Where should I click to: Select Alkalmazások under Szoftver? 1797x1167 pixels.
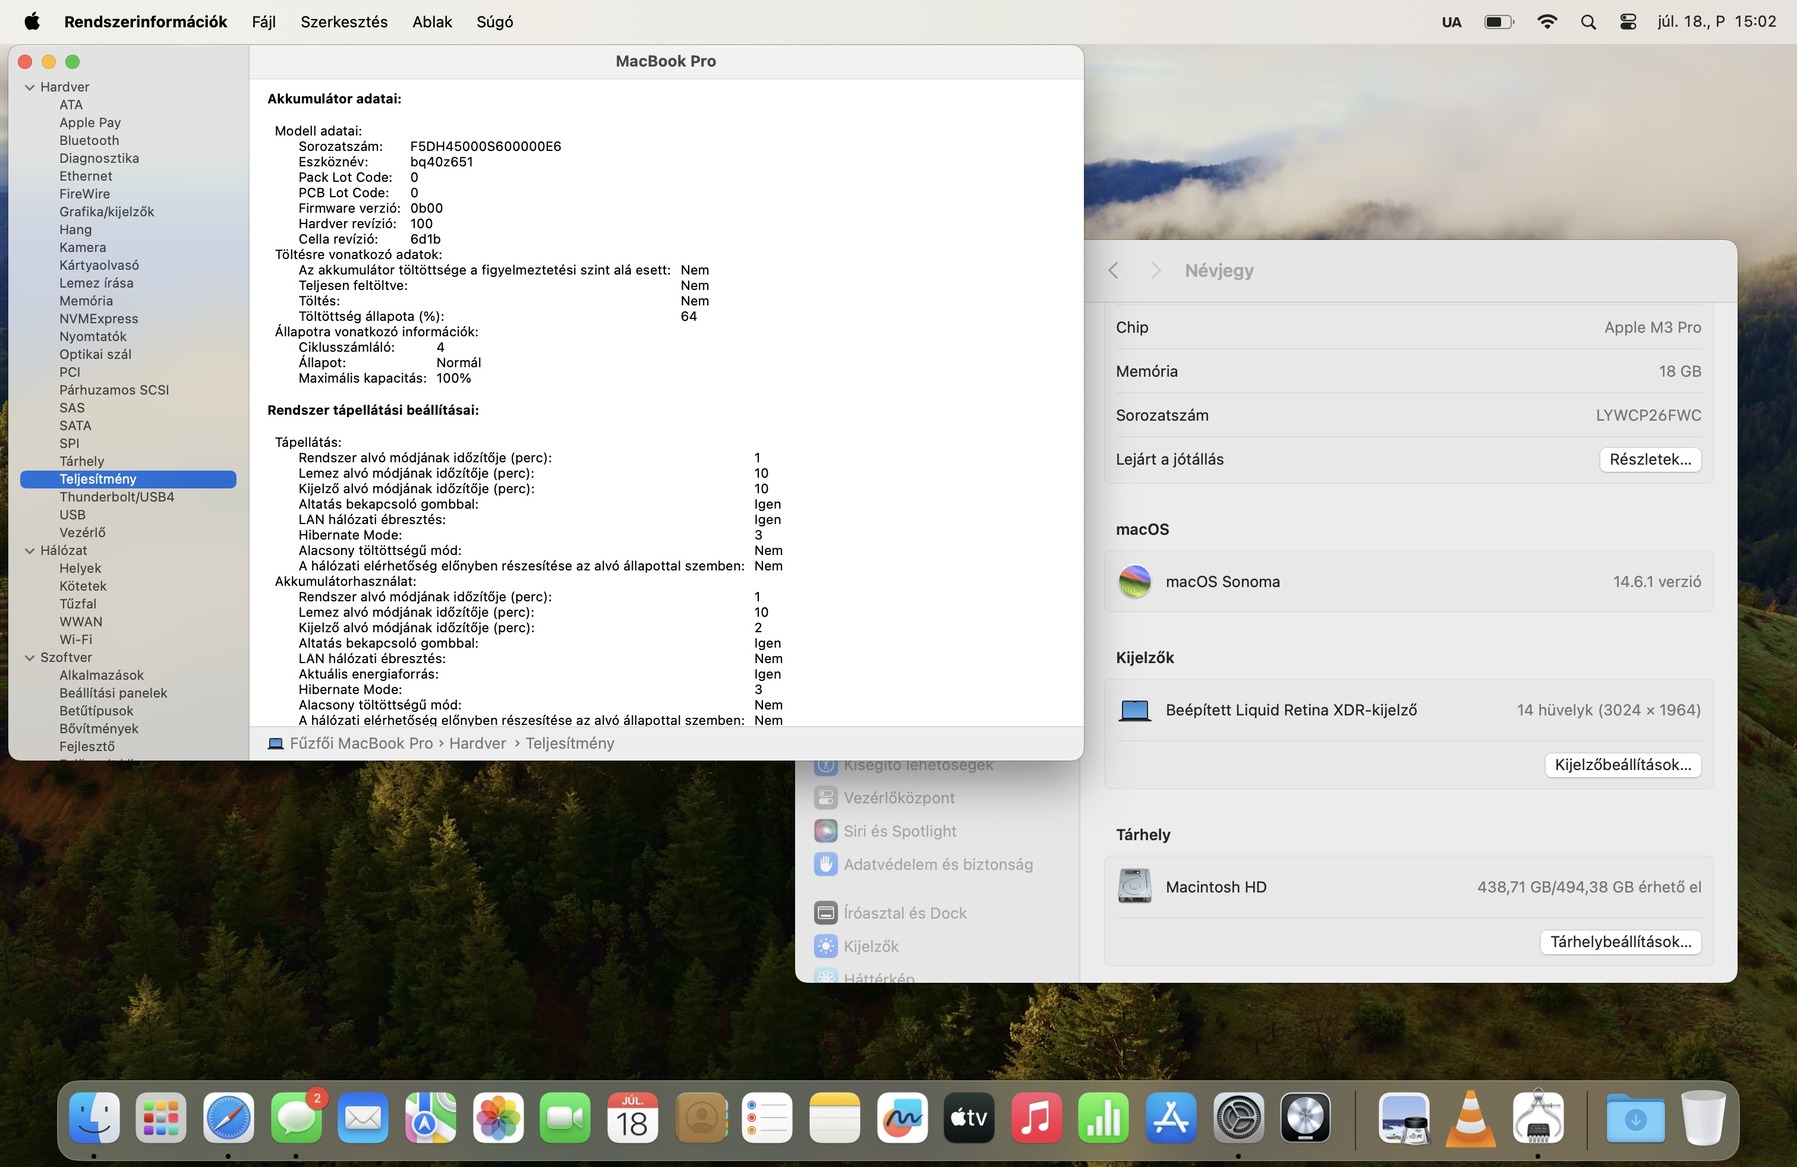click(102, 676)
